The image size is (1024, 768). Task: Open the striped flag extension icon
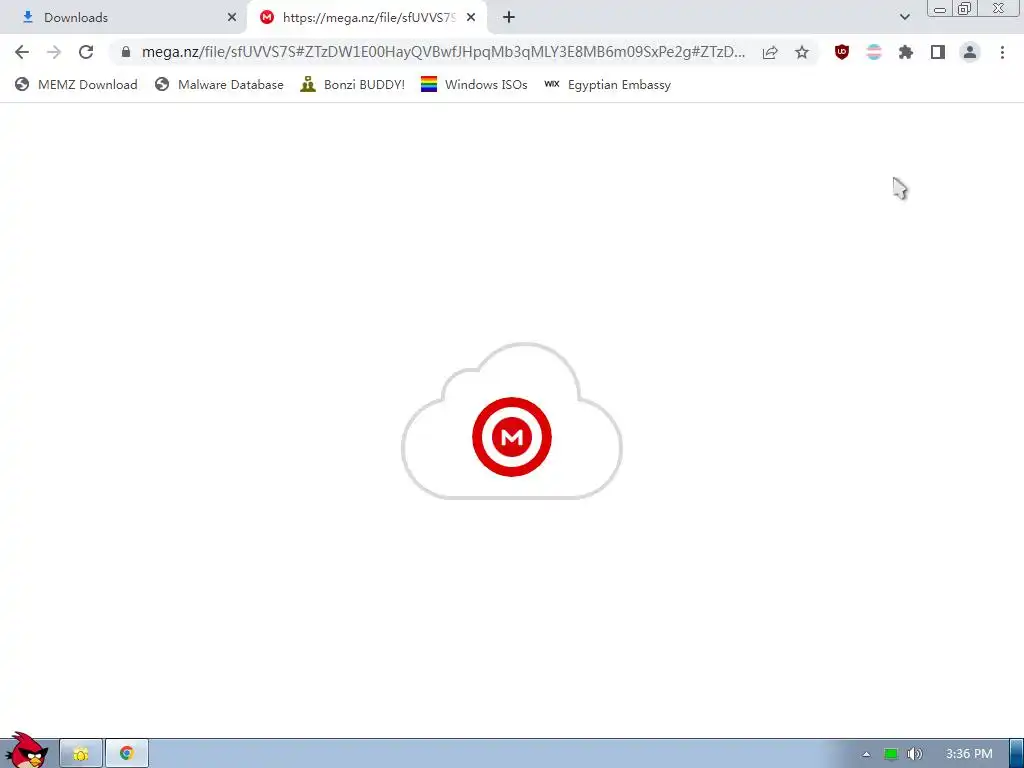(x=874, y=52)
